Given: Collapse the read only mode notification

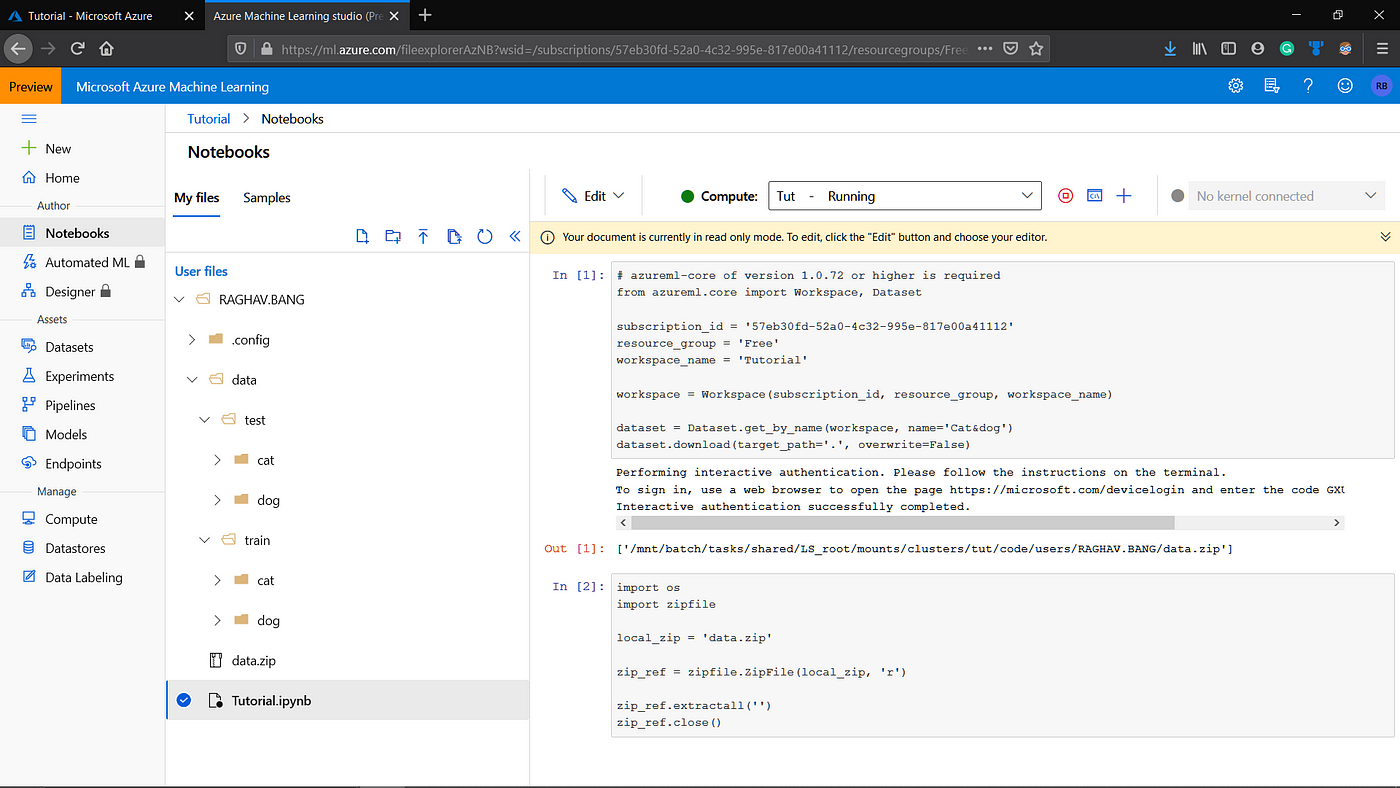Looking at the screenshot, I should [1385, 237].
